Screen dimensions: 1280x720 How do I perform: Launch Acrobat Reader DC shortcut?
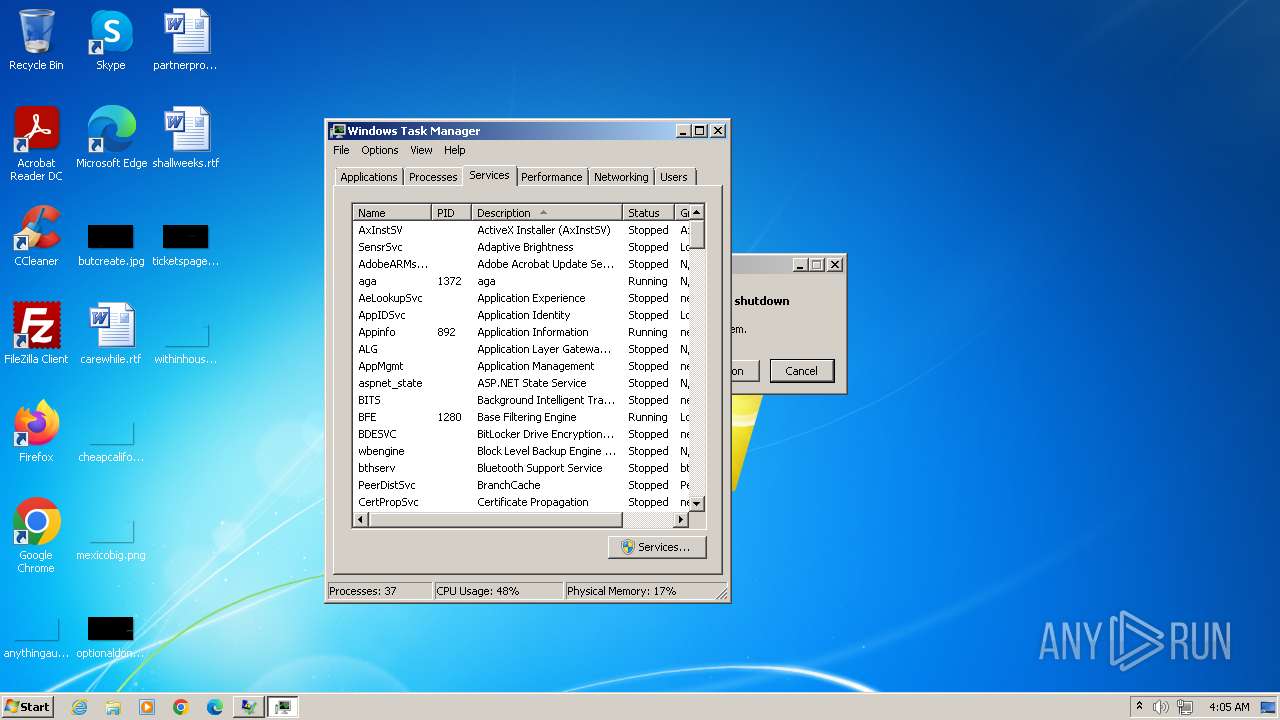(x=36, y=143)
